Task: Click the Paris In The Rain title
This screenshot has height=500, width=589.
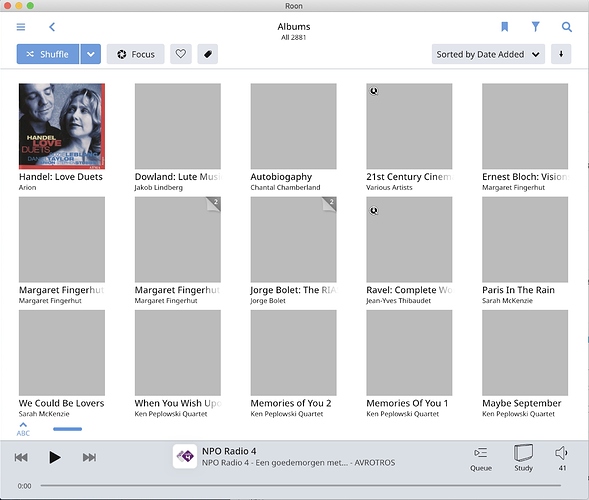Action: (x=518, y=290)
